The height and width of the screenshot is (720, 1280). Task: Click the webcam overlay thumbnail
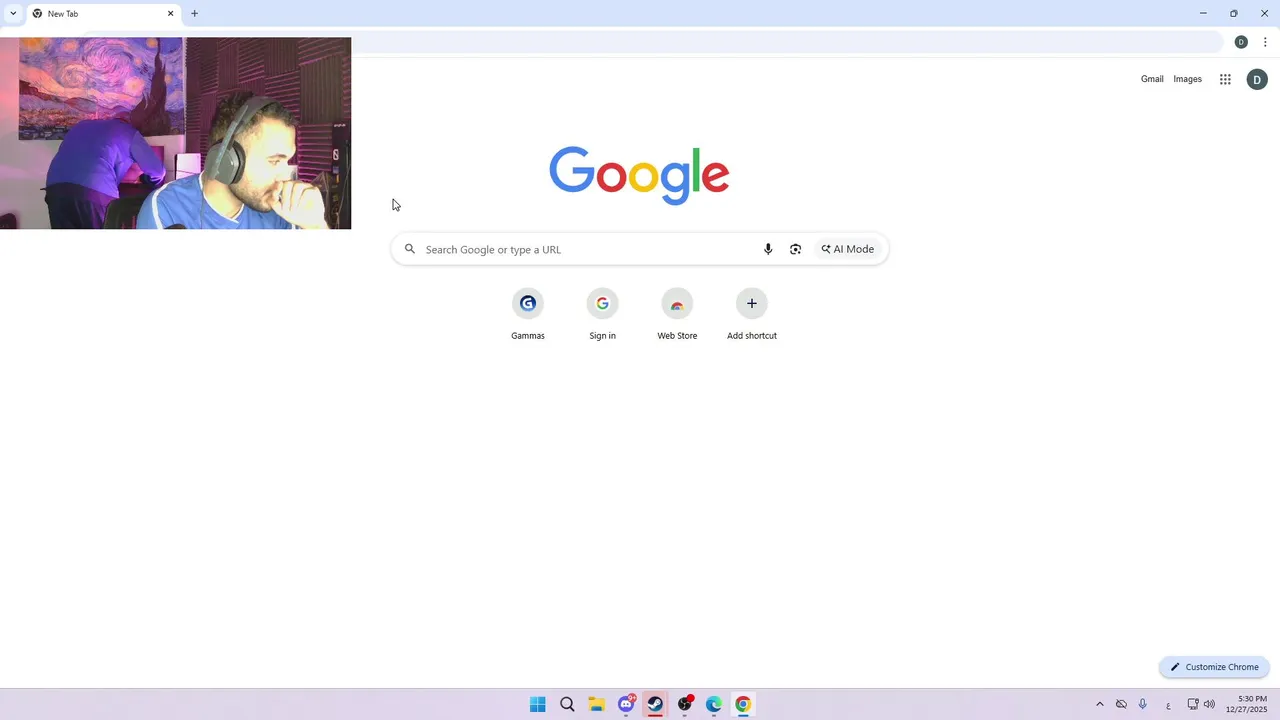(176, 133)
